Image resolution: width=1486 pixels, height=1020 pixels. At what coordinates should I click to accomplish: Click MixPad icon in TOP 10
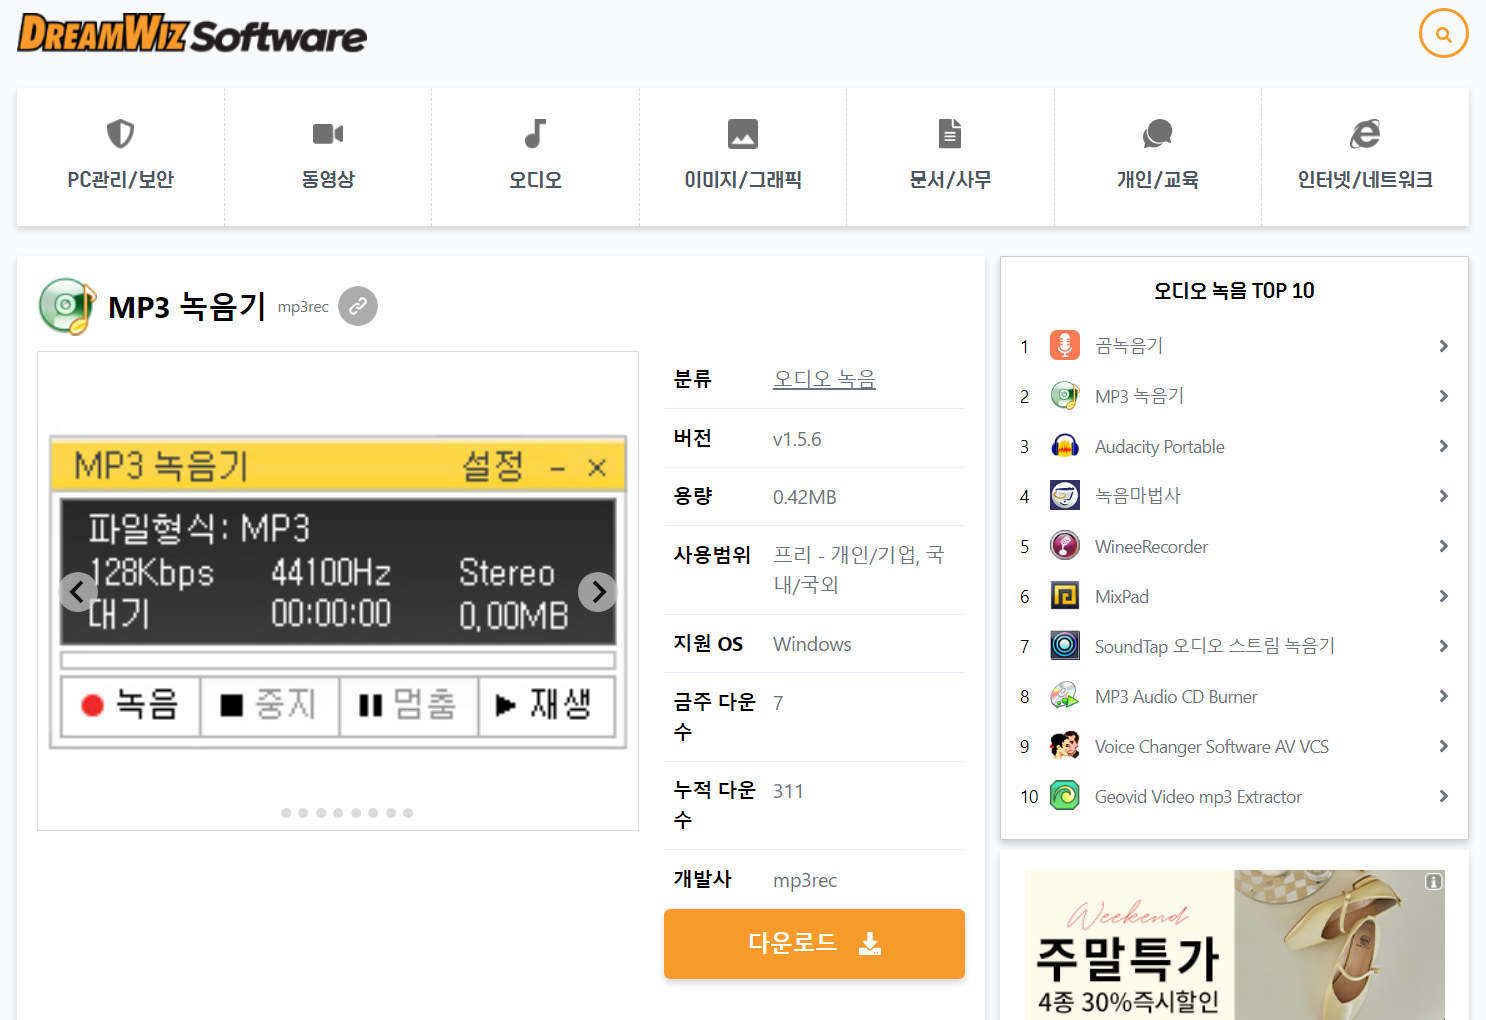(1065, 596)
